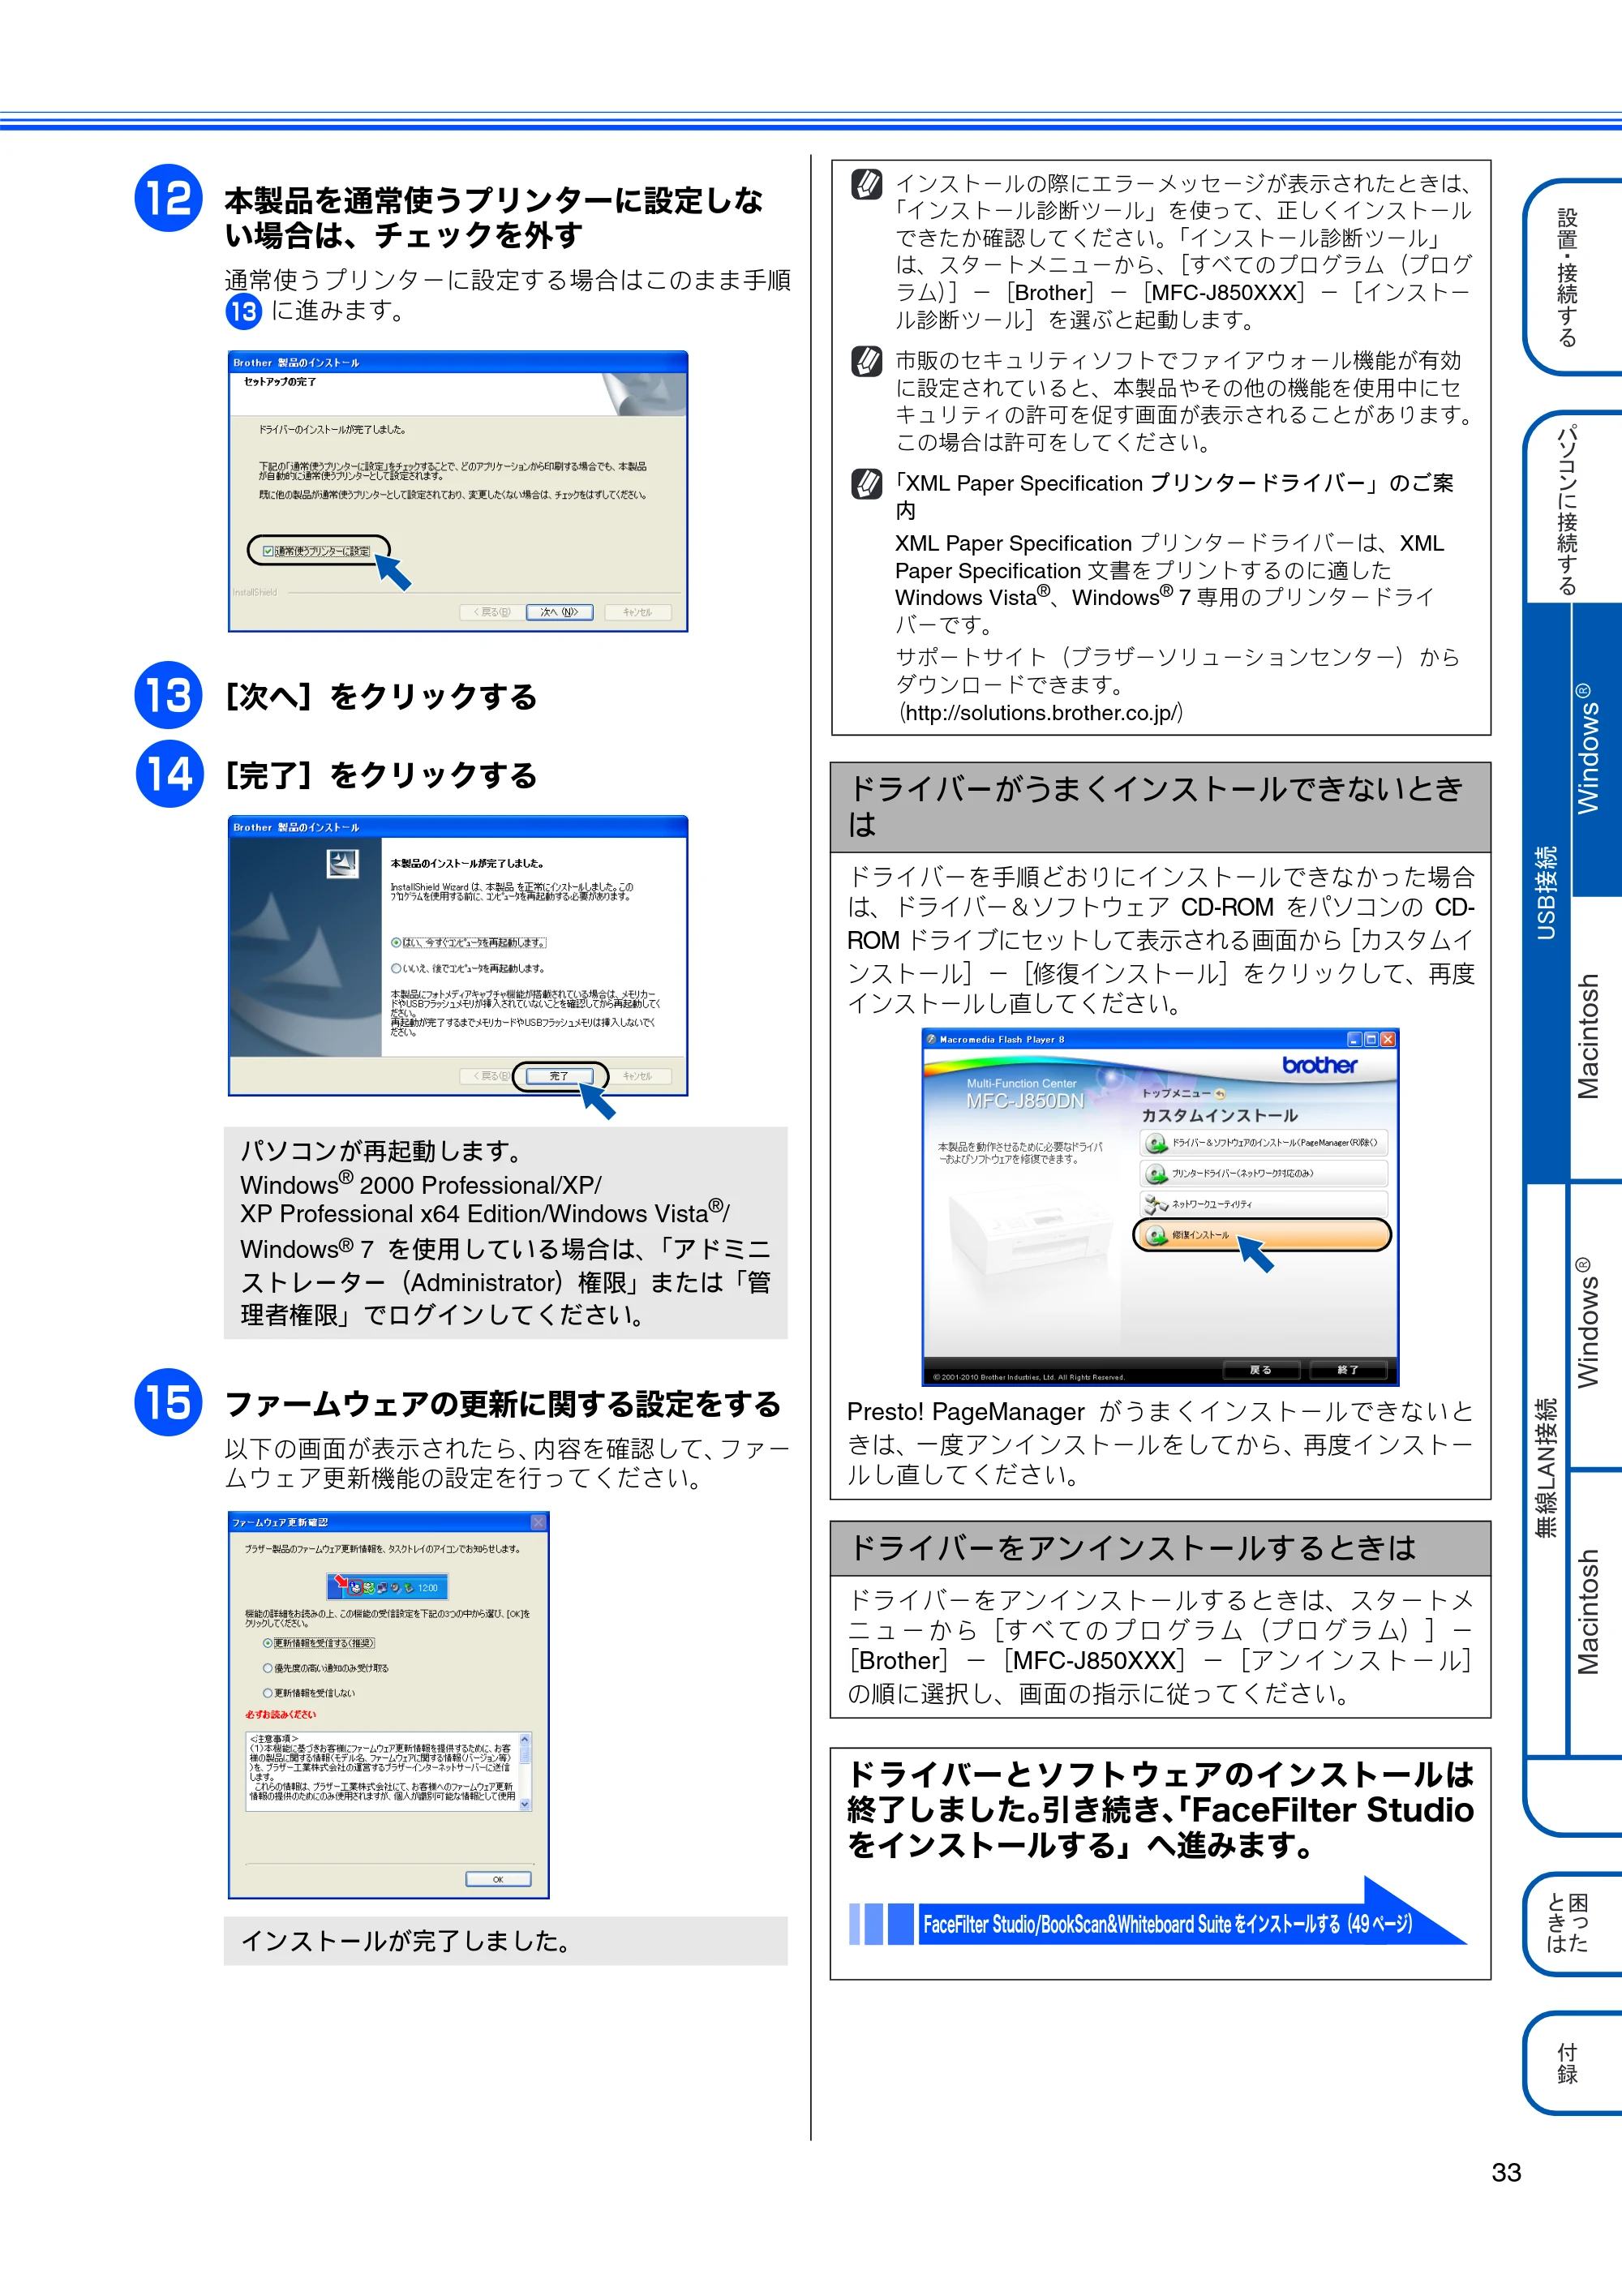Click the 12:00 clock in the tray image
Viewport: 1622px width, 2296px height.
[x=428, y=1588]
